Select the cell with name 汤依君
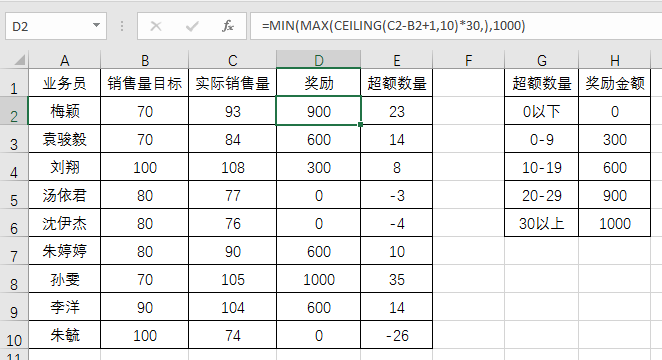The height and width of the screenshot is (360, 662). [x=65, y=195]
